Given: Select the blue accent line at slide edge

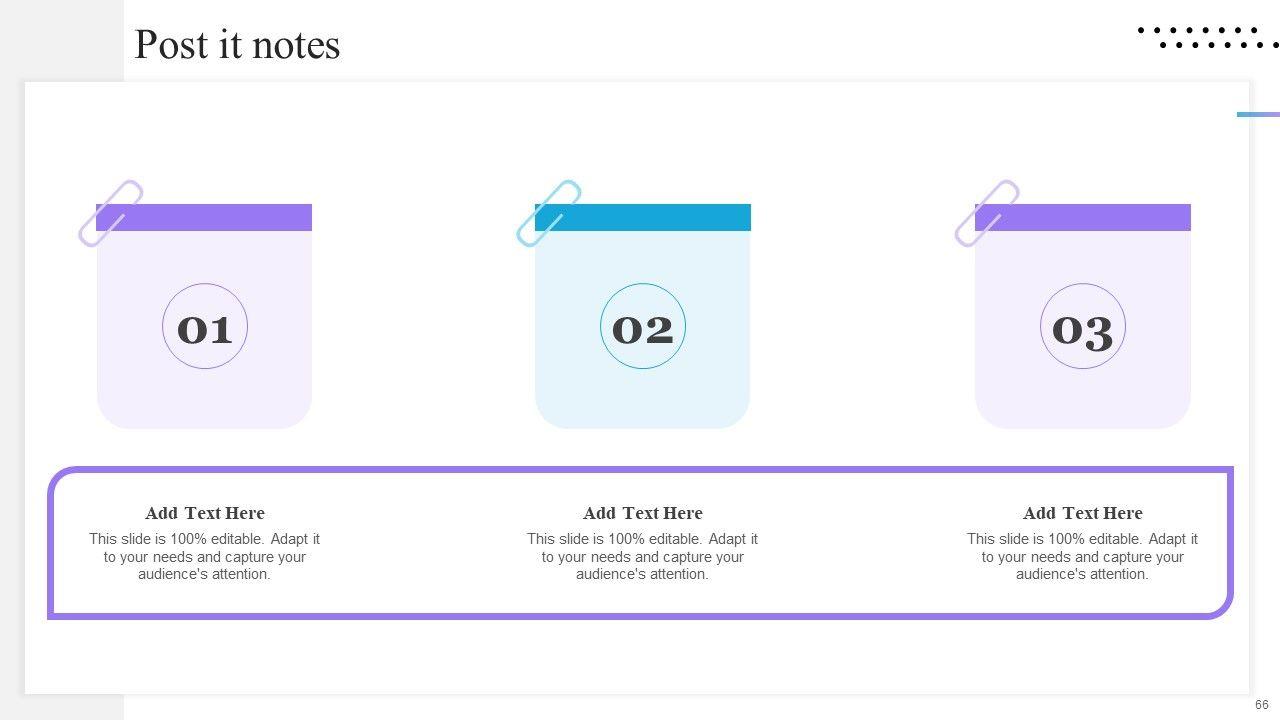Looking at the screenshot, I should pyautogui.click(x=1258, y=114).
